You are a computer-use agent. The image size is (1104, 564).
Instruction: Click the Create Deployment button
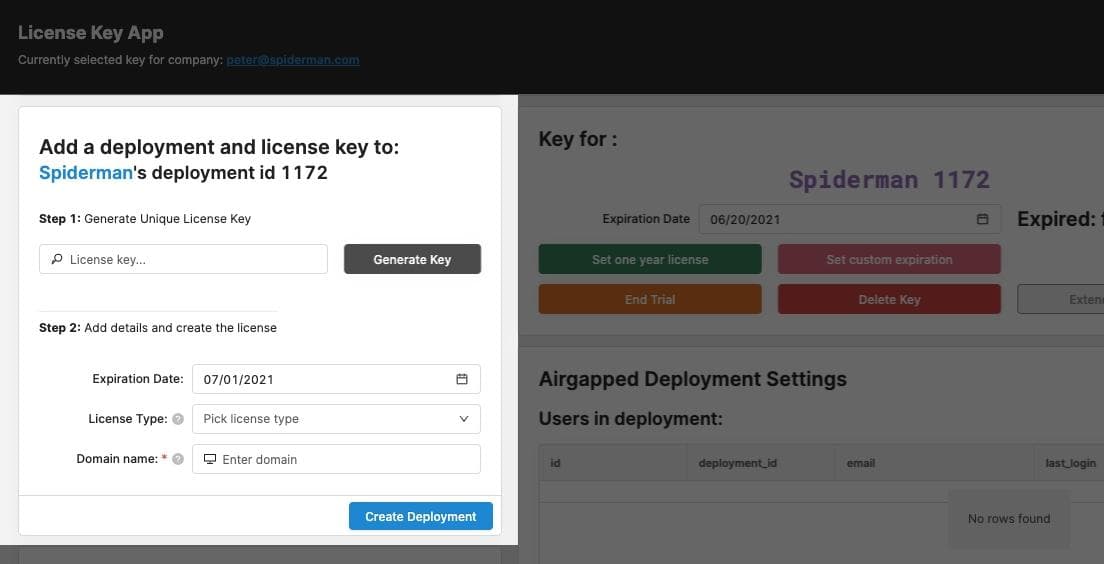420,516
